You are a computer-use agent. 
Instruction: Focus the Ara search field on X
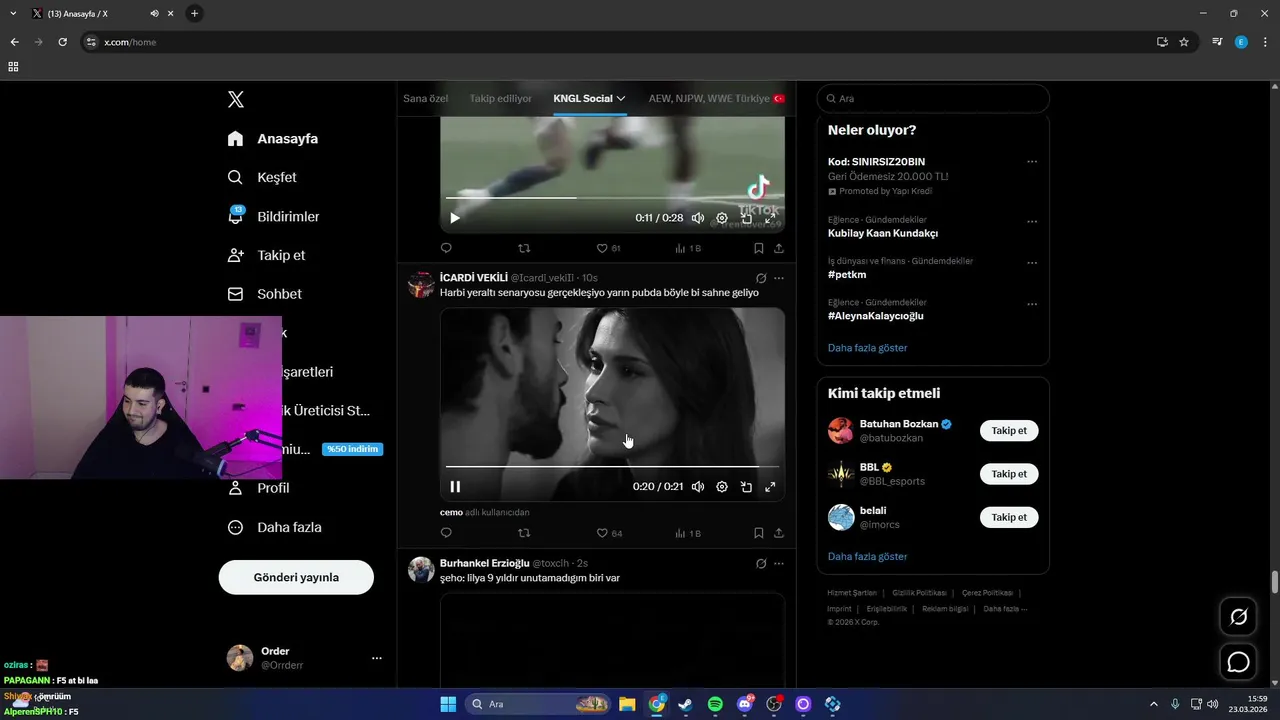(933, 98)
